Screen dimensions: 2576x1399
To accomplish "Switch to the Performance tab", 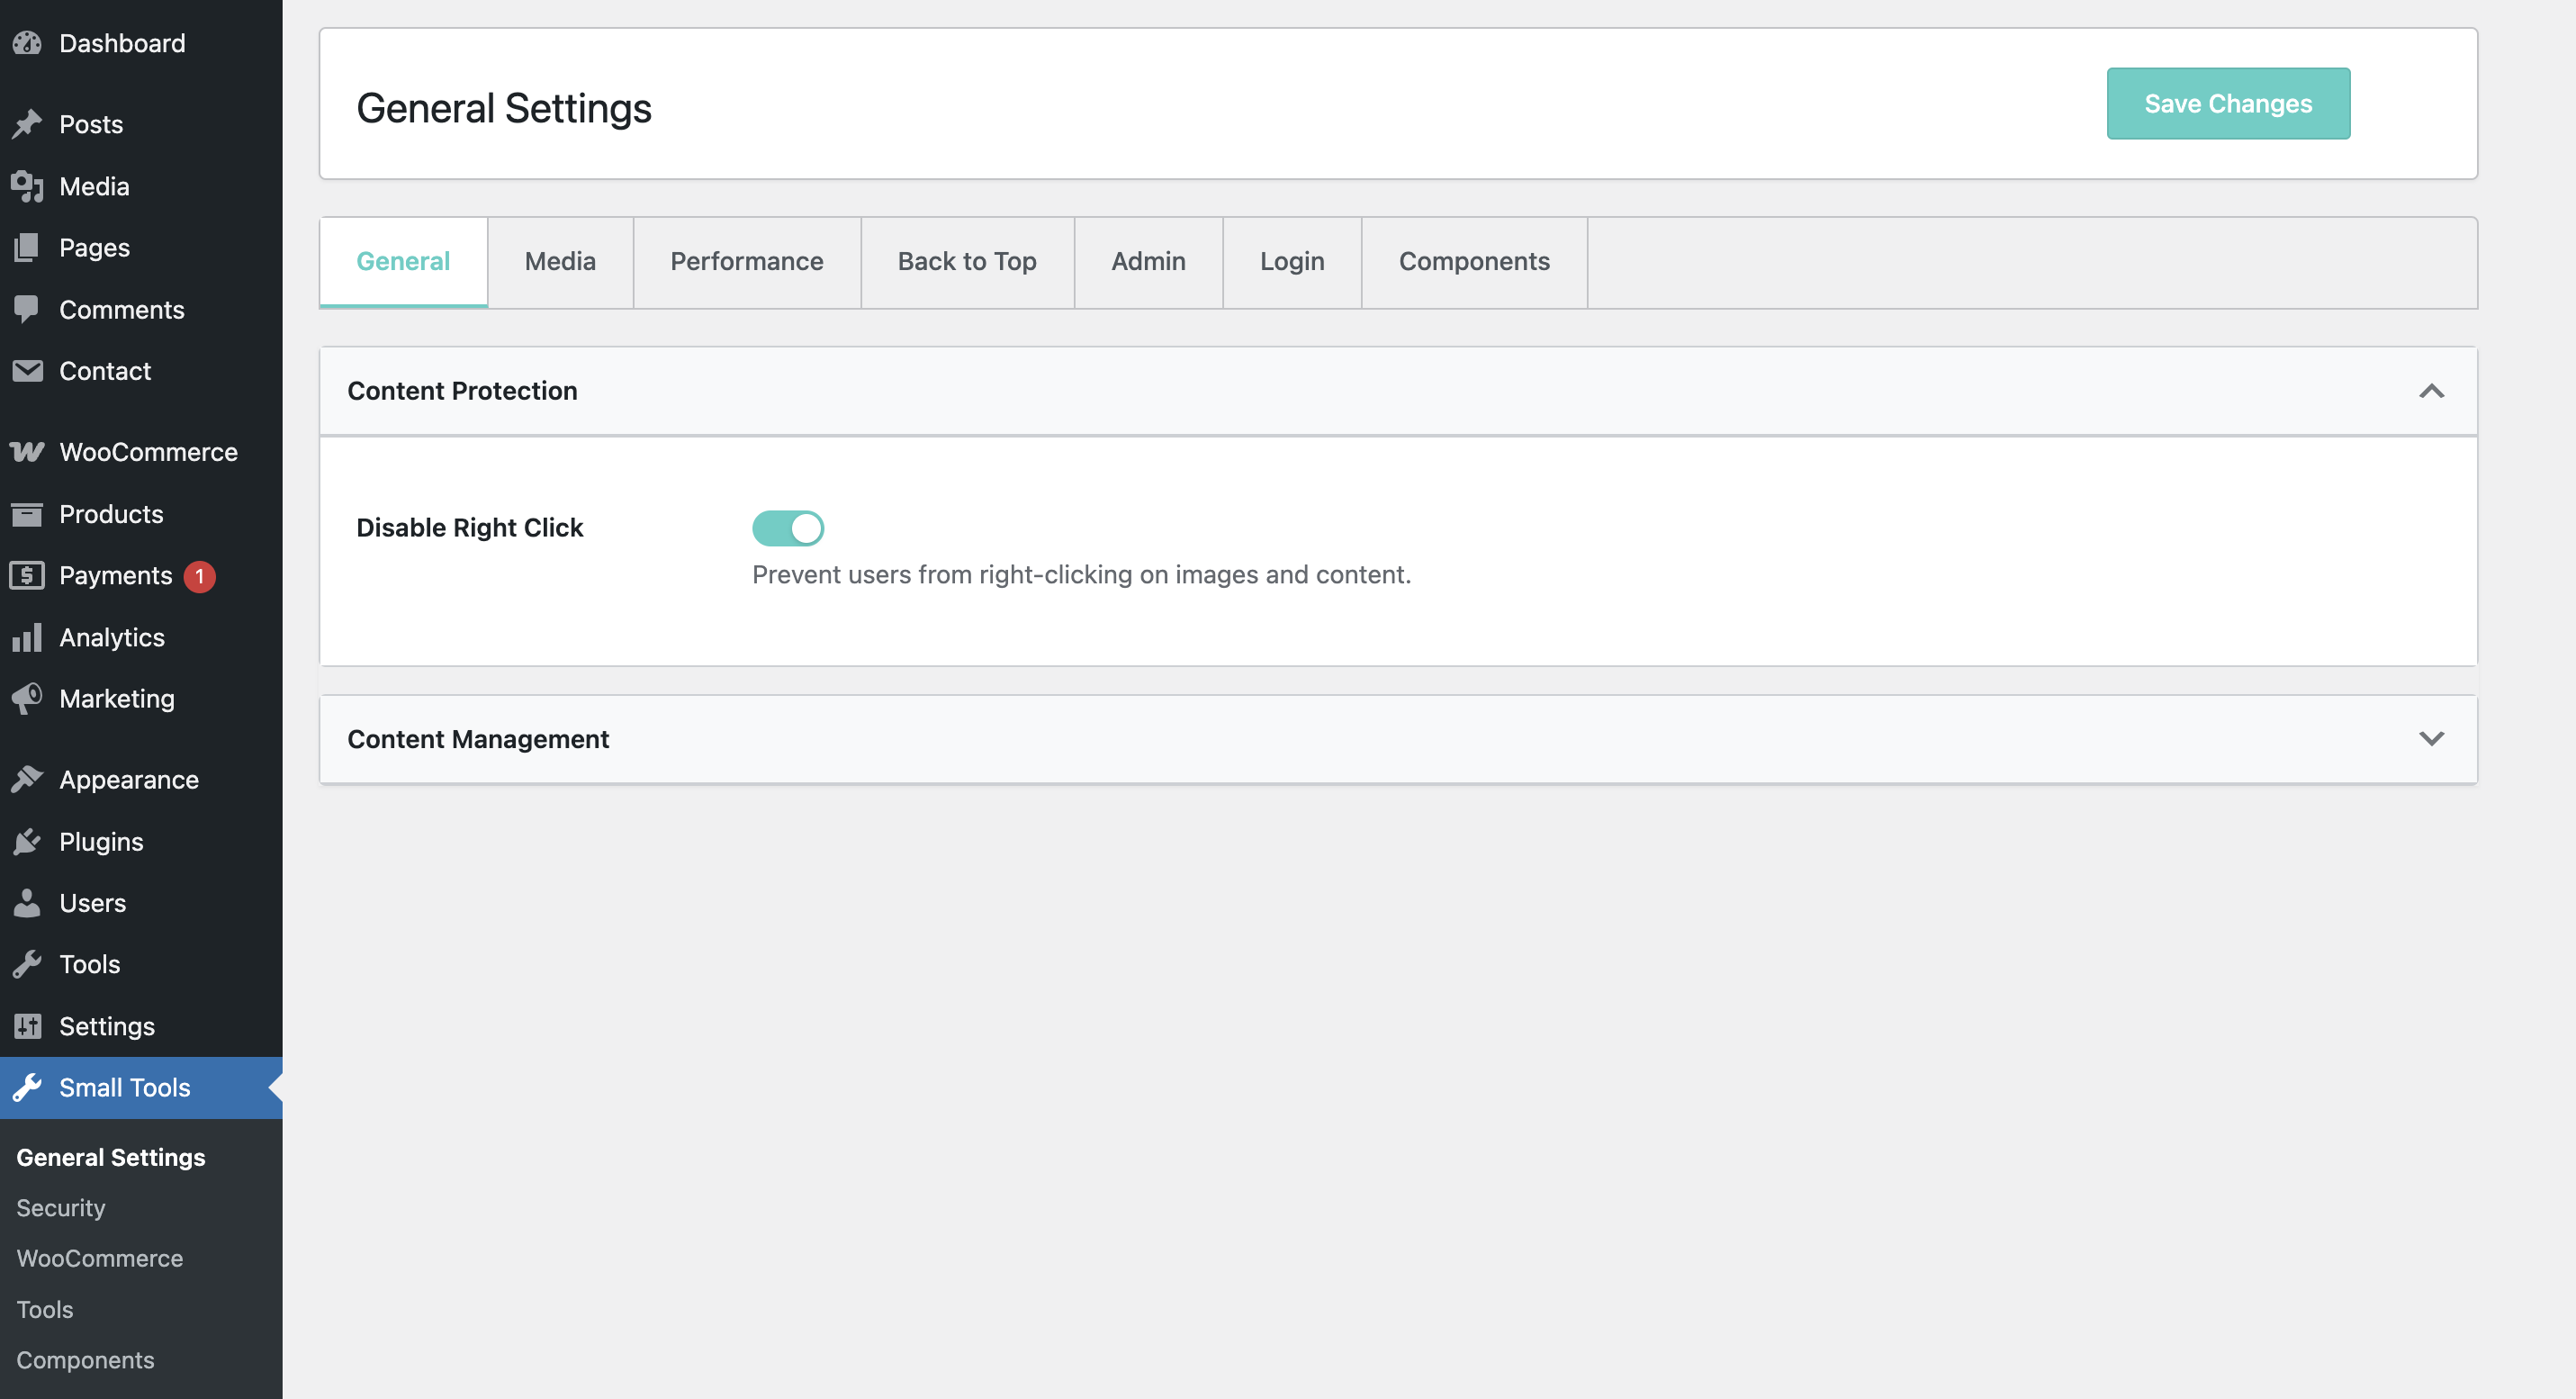I will click(746, 261).
